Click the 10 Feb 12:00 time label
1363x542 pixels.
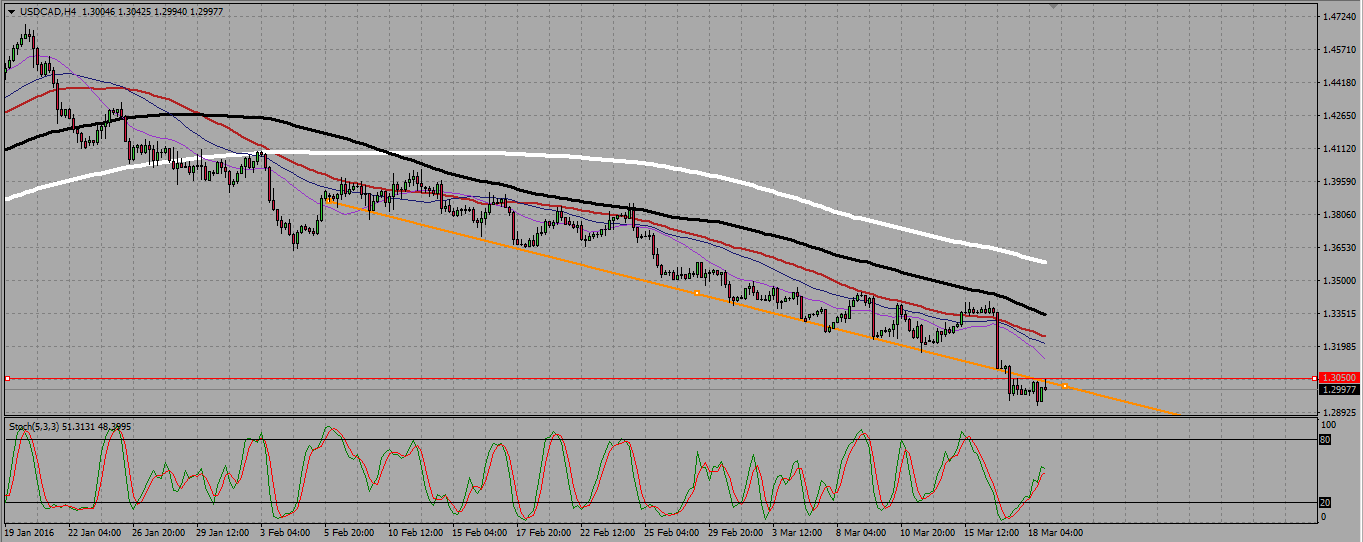click(x=416, y=532)
